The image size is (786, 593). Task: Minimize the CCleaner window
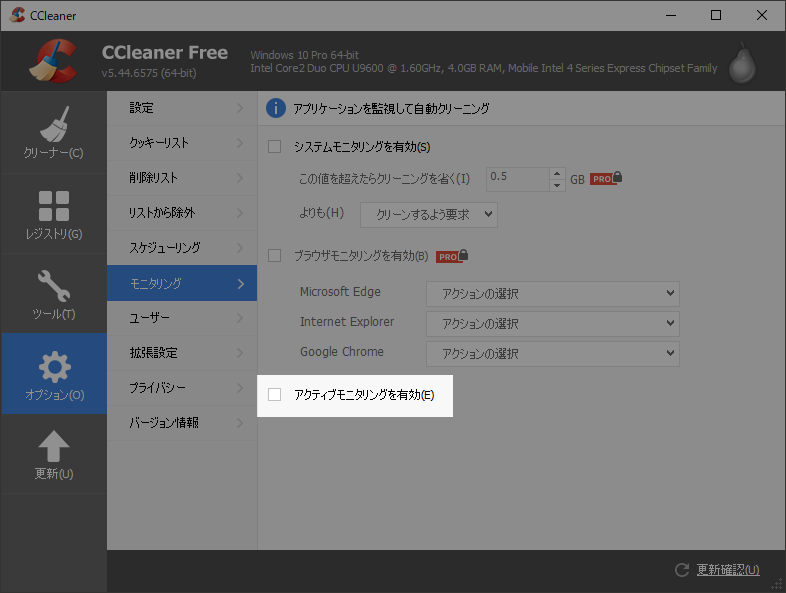pos(671,16)
